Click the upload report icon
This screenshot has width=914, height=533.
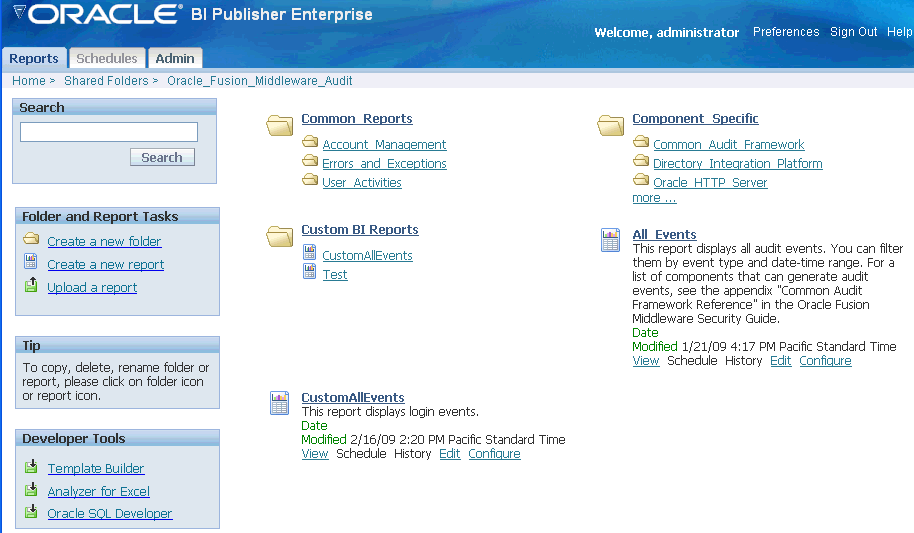31,285
